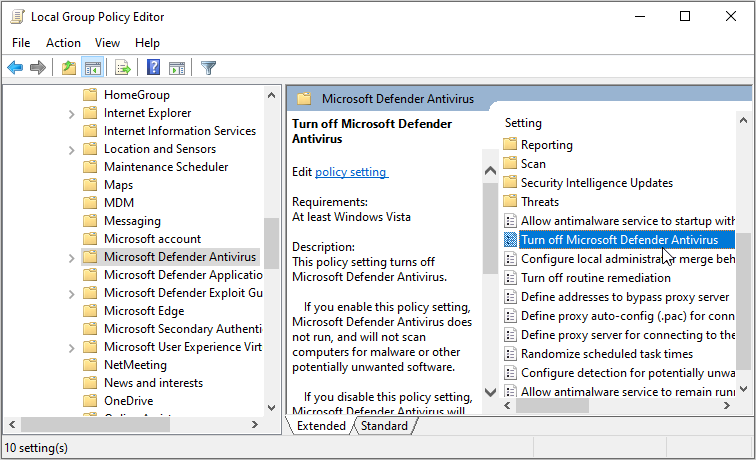Switch to the Standard tab

pos(384,426)
